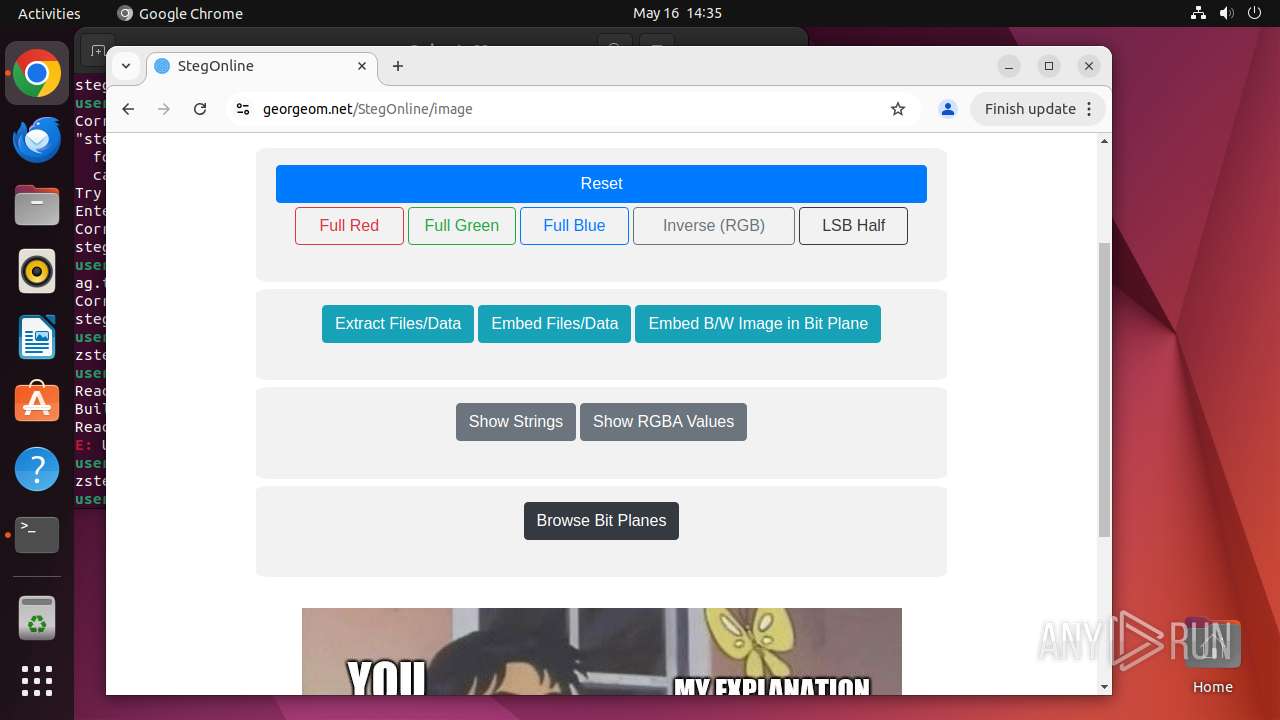Screen dimensions: 1280x720
Task: Show Applications grid
Action: (37, 681)
